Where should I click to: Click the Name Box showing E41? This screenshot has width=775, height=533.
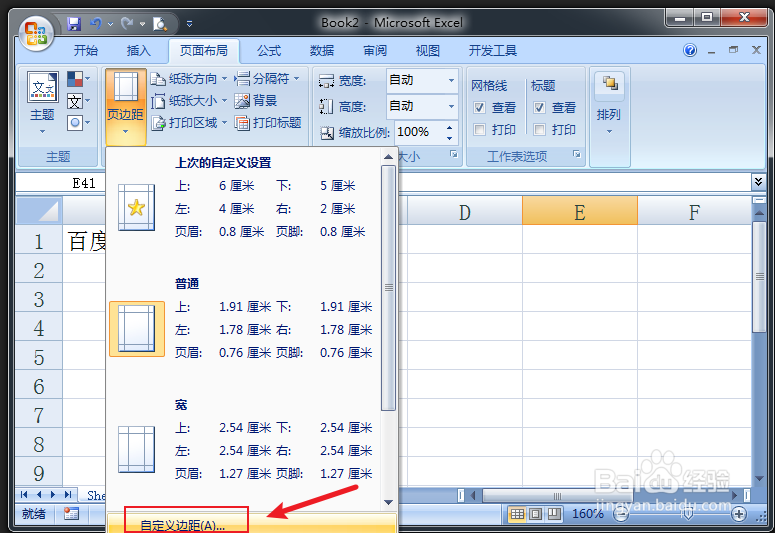pos(62,183)
